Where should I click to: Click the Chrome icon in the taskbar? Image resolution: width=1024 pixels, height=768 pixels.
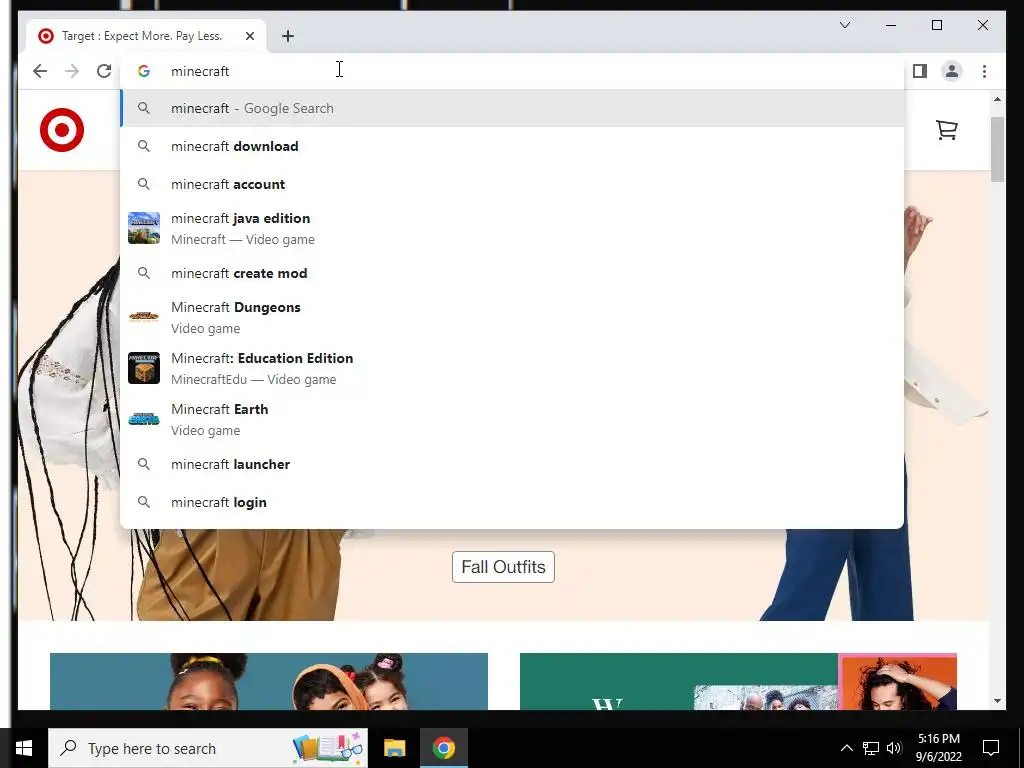tap(443, 748)
